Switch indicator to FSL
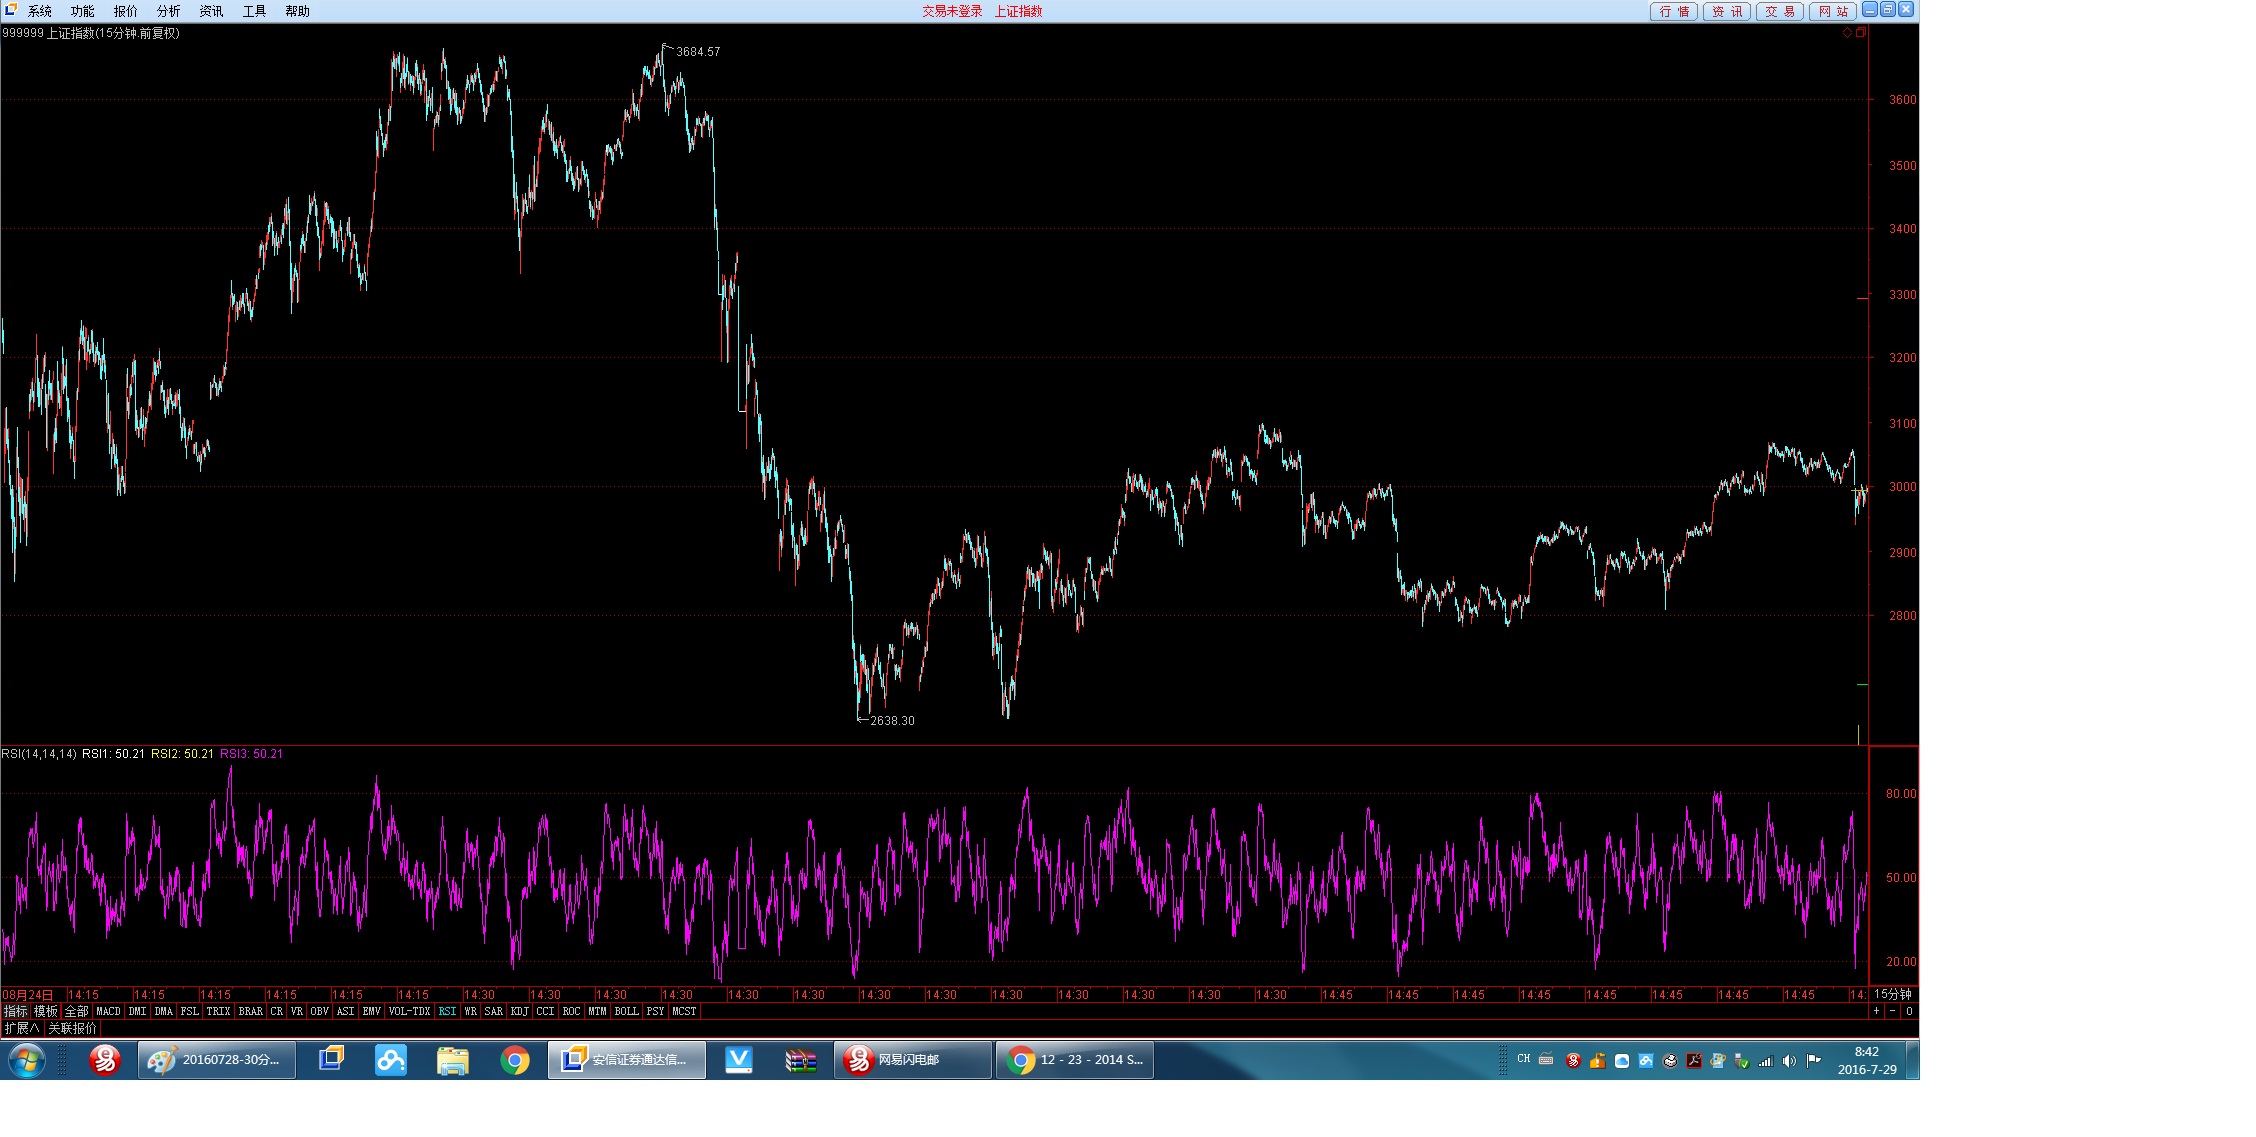This screenshot has height=1137, width=2256. tap(190, 1011)
